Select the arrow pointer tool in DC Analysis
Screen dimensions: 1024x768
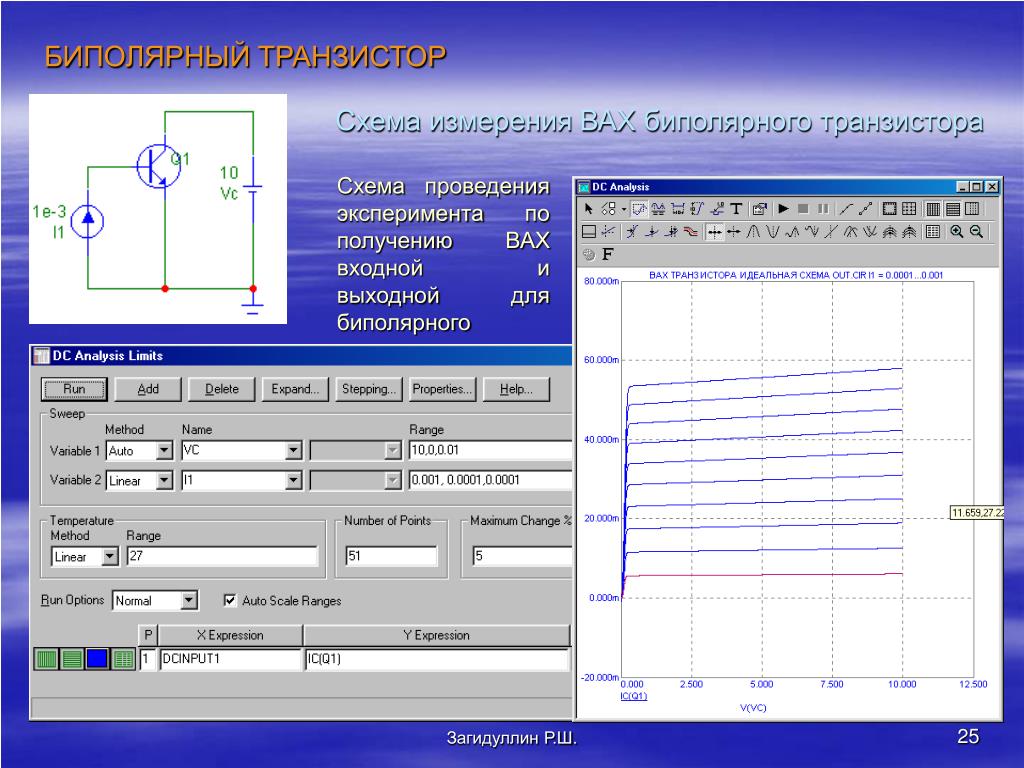point(590,209)
